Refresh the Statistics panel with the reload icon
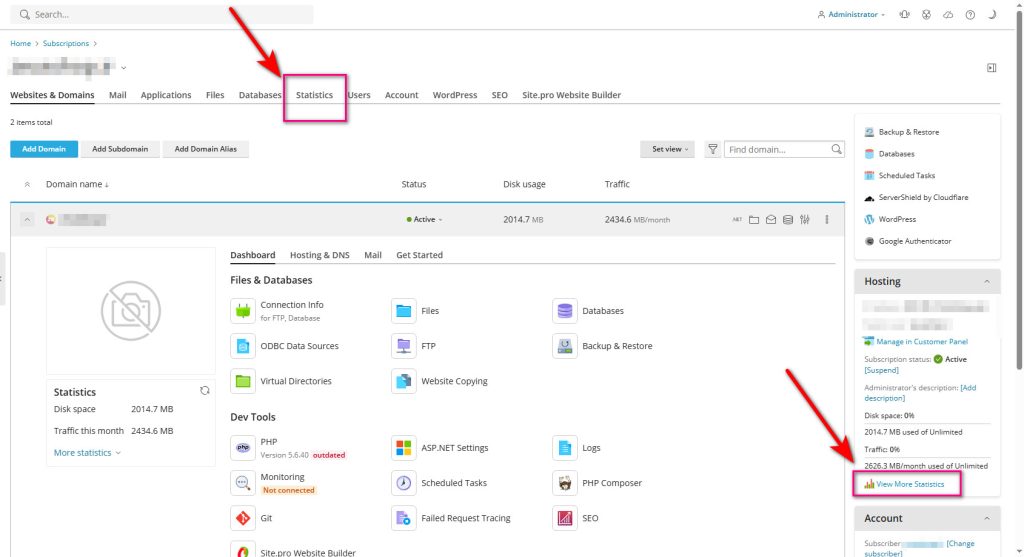 205,391
